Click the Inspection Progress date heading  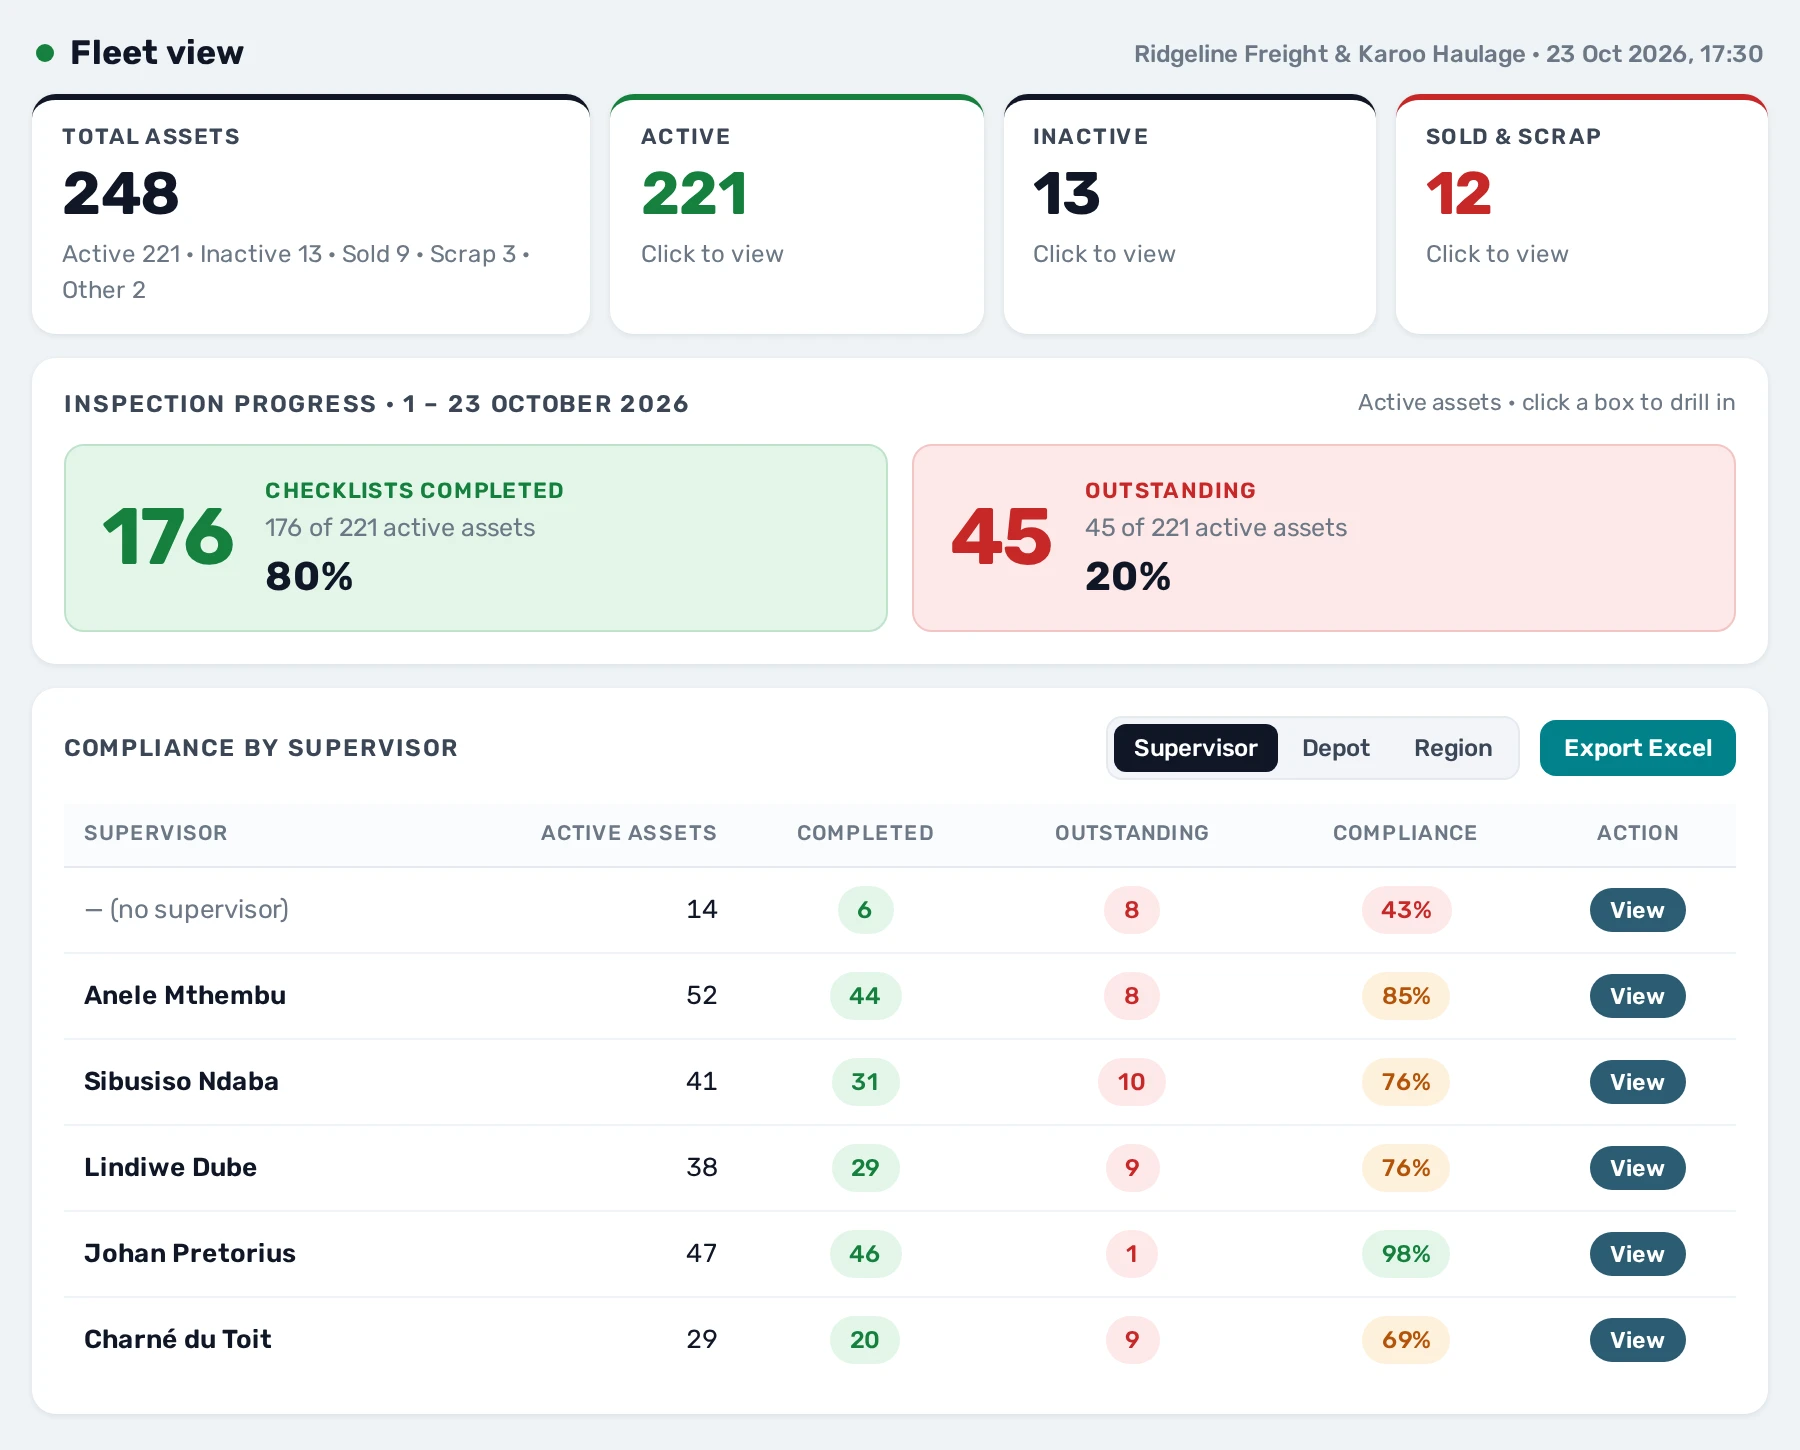(376, 404)
